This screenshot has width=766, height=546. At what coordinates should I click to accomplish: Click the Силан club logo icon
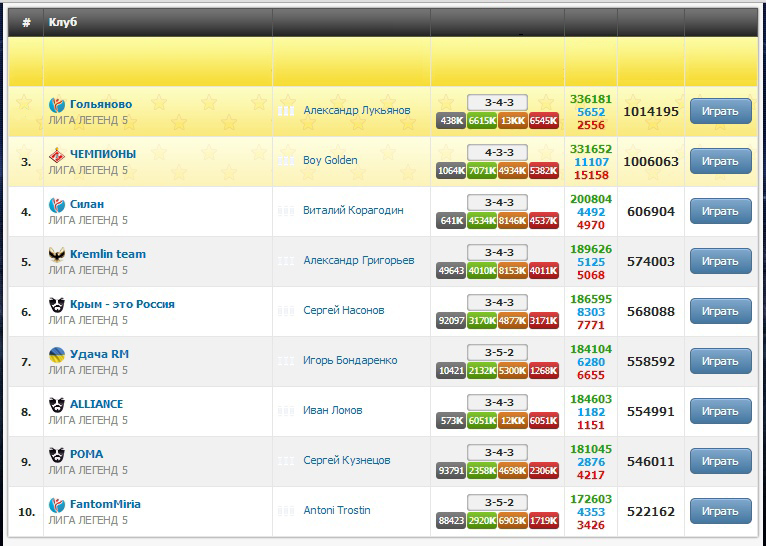57,204
